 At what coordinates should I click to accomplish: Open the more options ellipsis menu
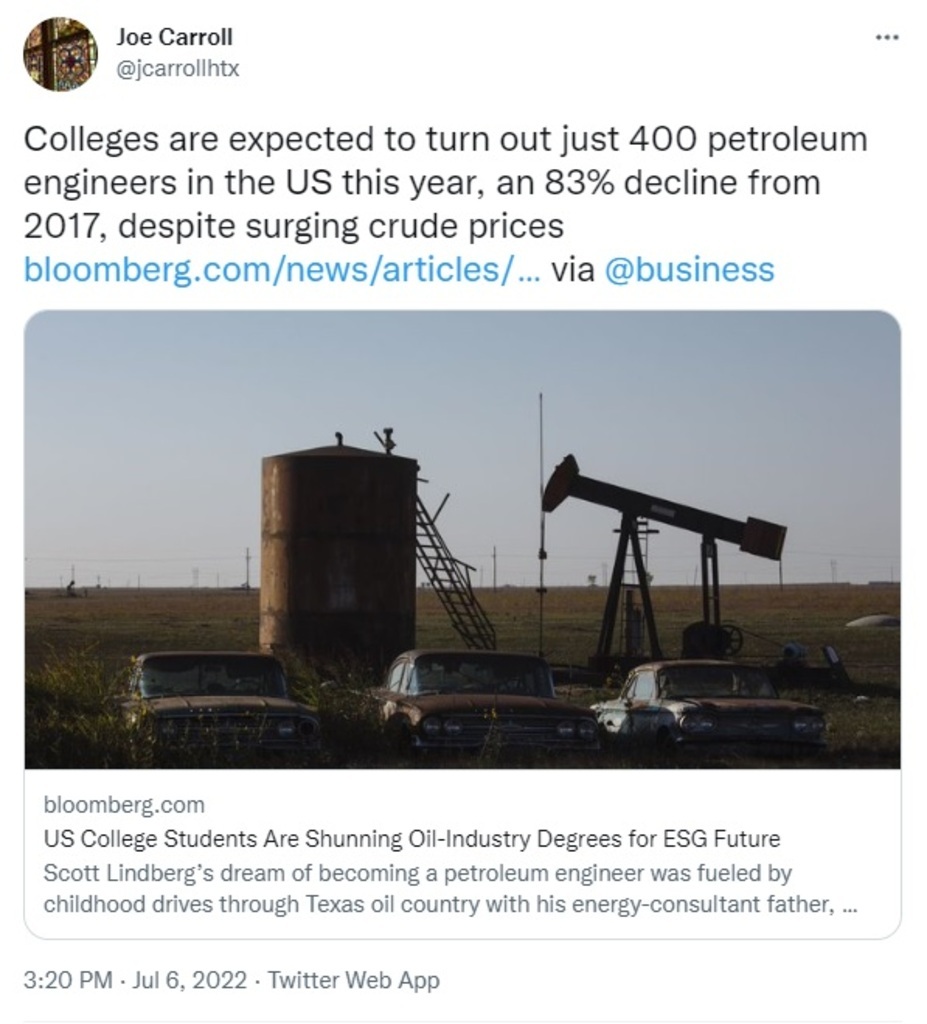coord(886,37)
